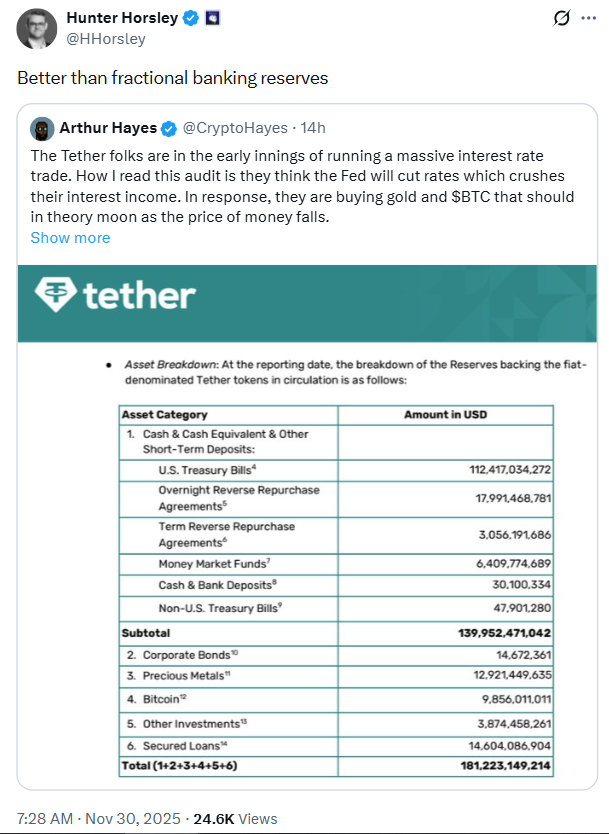Open the three-dot more options menu
The height and width of the screenshot is (834, 609).
592,19
